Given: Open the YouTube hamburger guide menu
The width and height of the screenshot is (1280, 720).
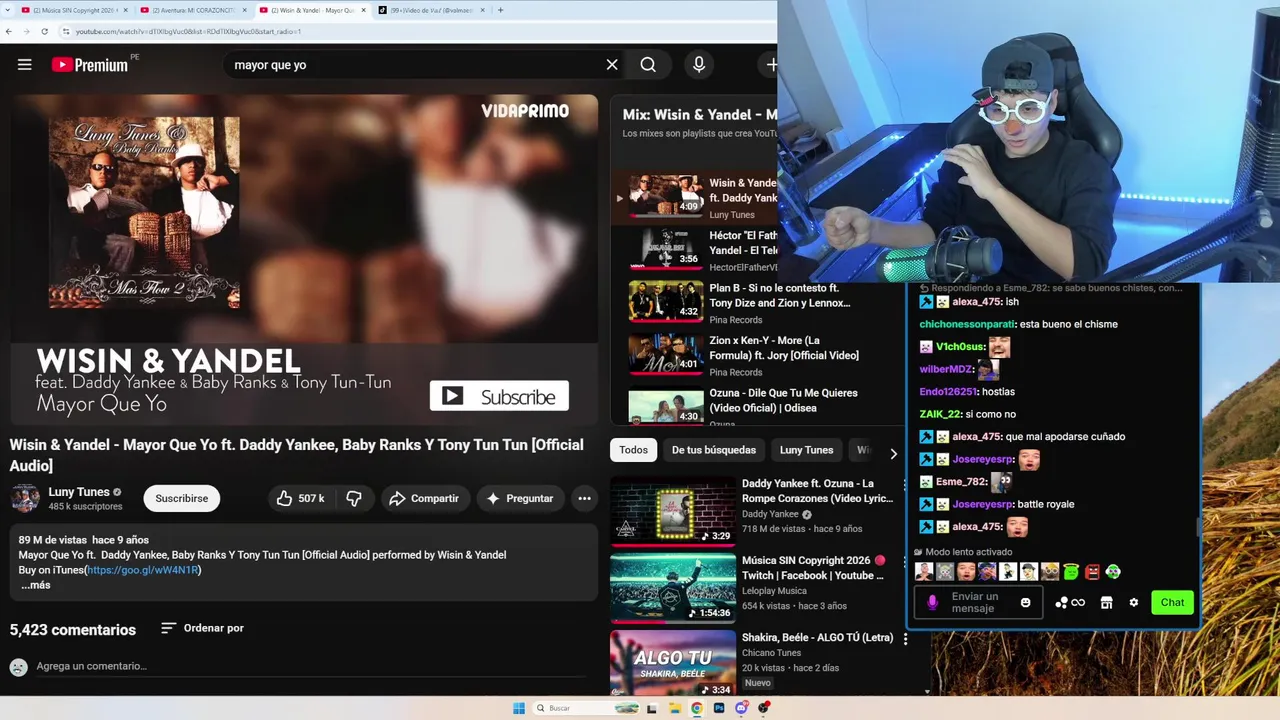Looking at the screenshot, I should point(25,65).
